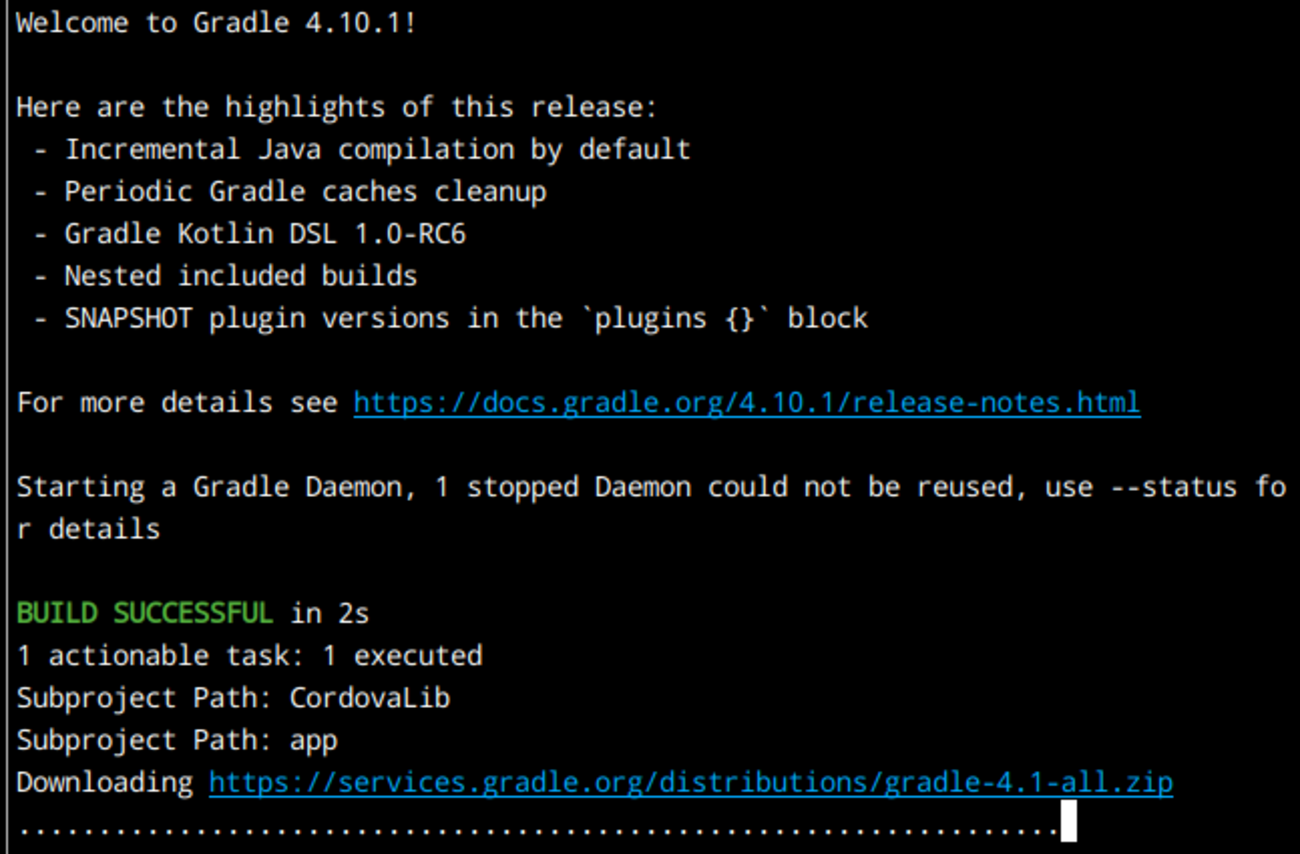
Task: Click the "Subproject Path: app" line
Action: point(177,740)
